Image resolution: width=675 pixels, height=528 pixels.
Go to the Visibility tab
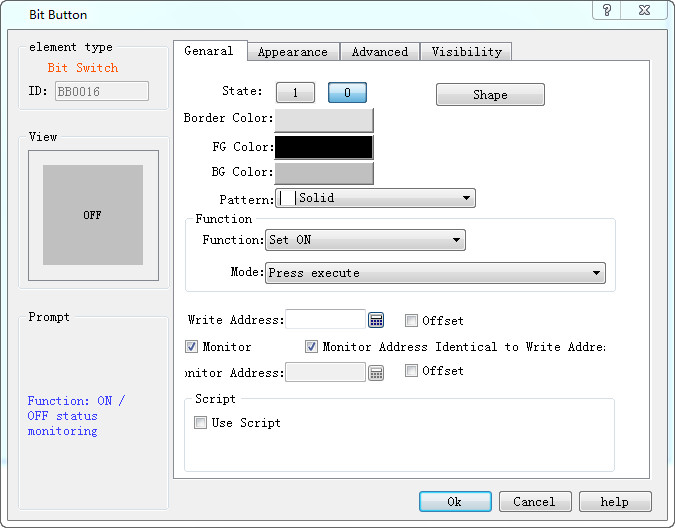click(466, 52)
